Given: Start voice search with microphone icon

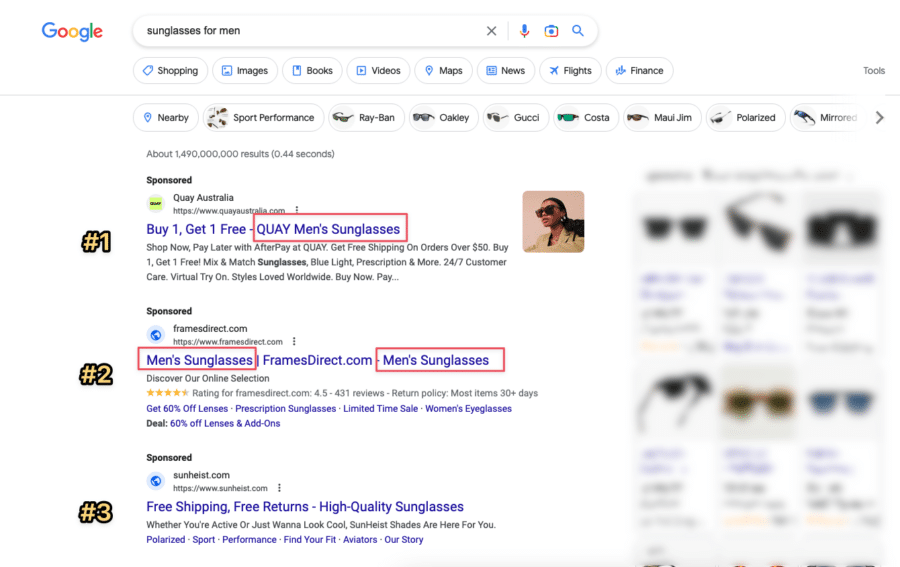Looking at the screenshot, I should (524, 31).
